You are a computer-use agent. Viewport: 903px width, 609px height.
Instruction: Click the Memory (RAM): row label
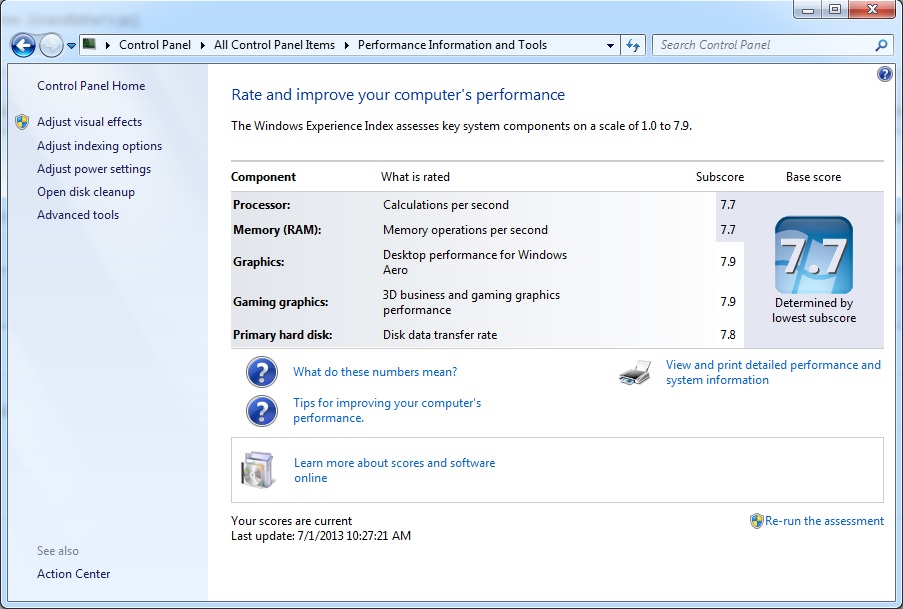point(277,230)
